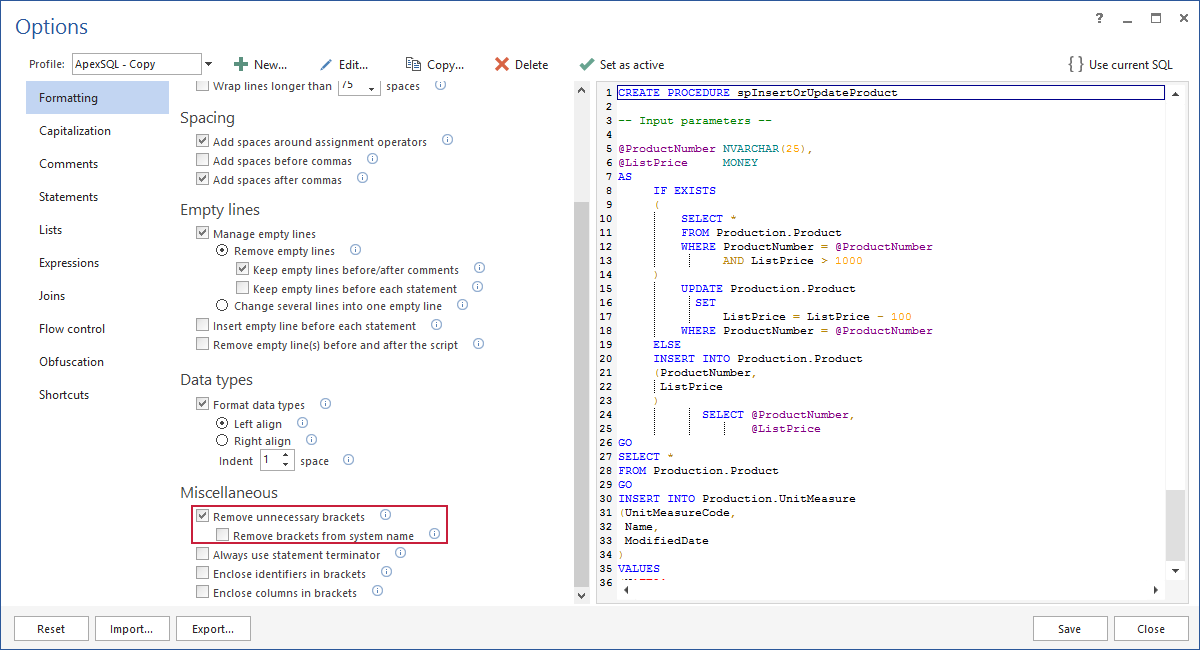Viewport: 1200px width, 650px height.
Task: Open help via question mark icon
Action: 1099,18
